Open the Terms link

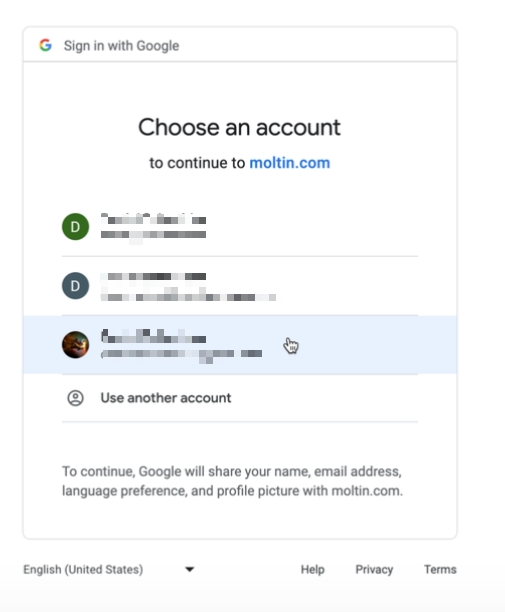(440, 569)
